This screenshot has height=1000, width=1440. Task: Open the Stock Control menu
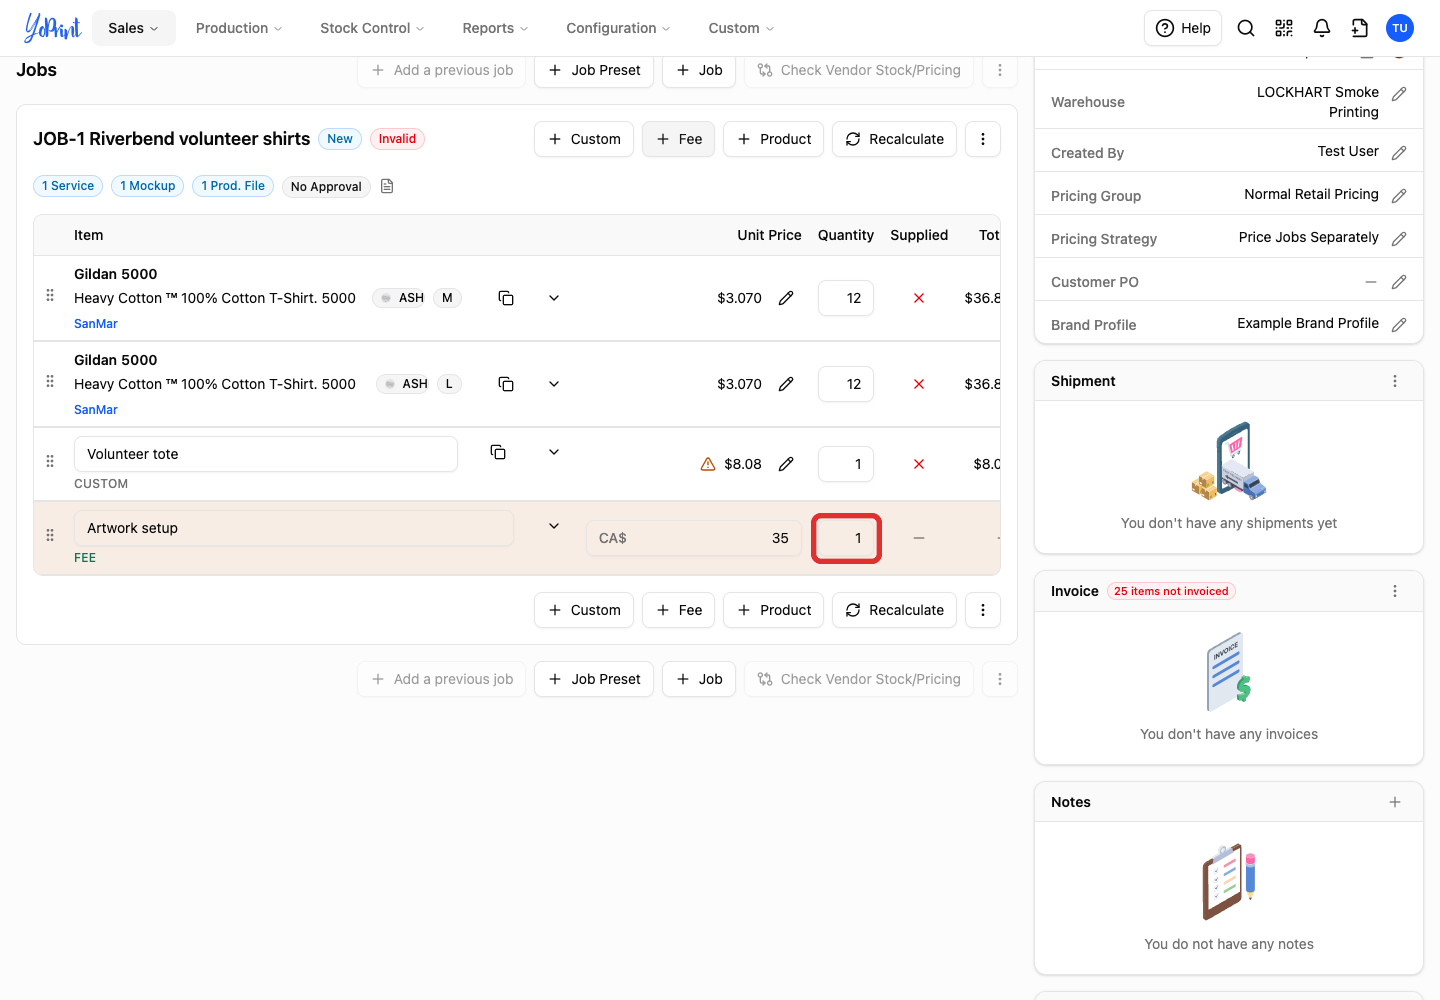coord(372,28)
